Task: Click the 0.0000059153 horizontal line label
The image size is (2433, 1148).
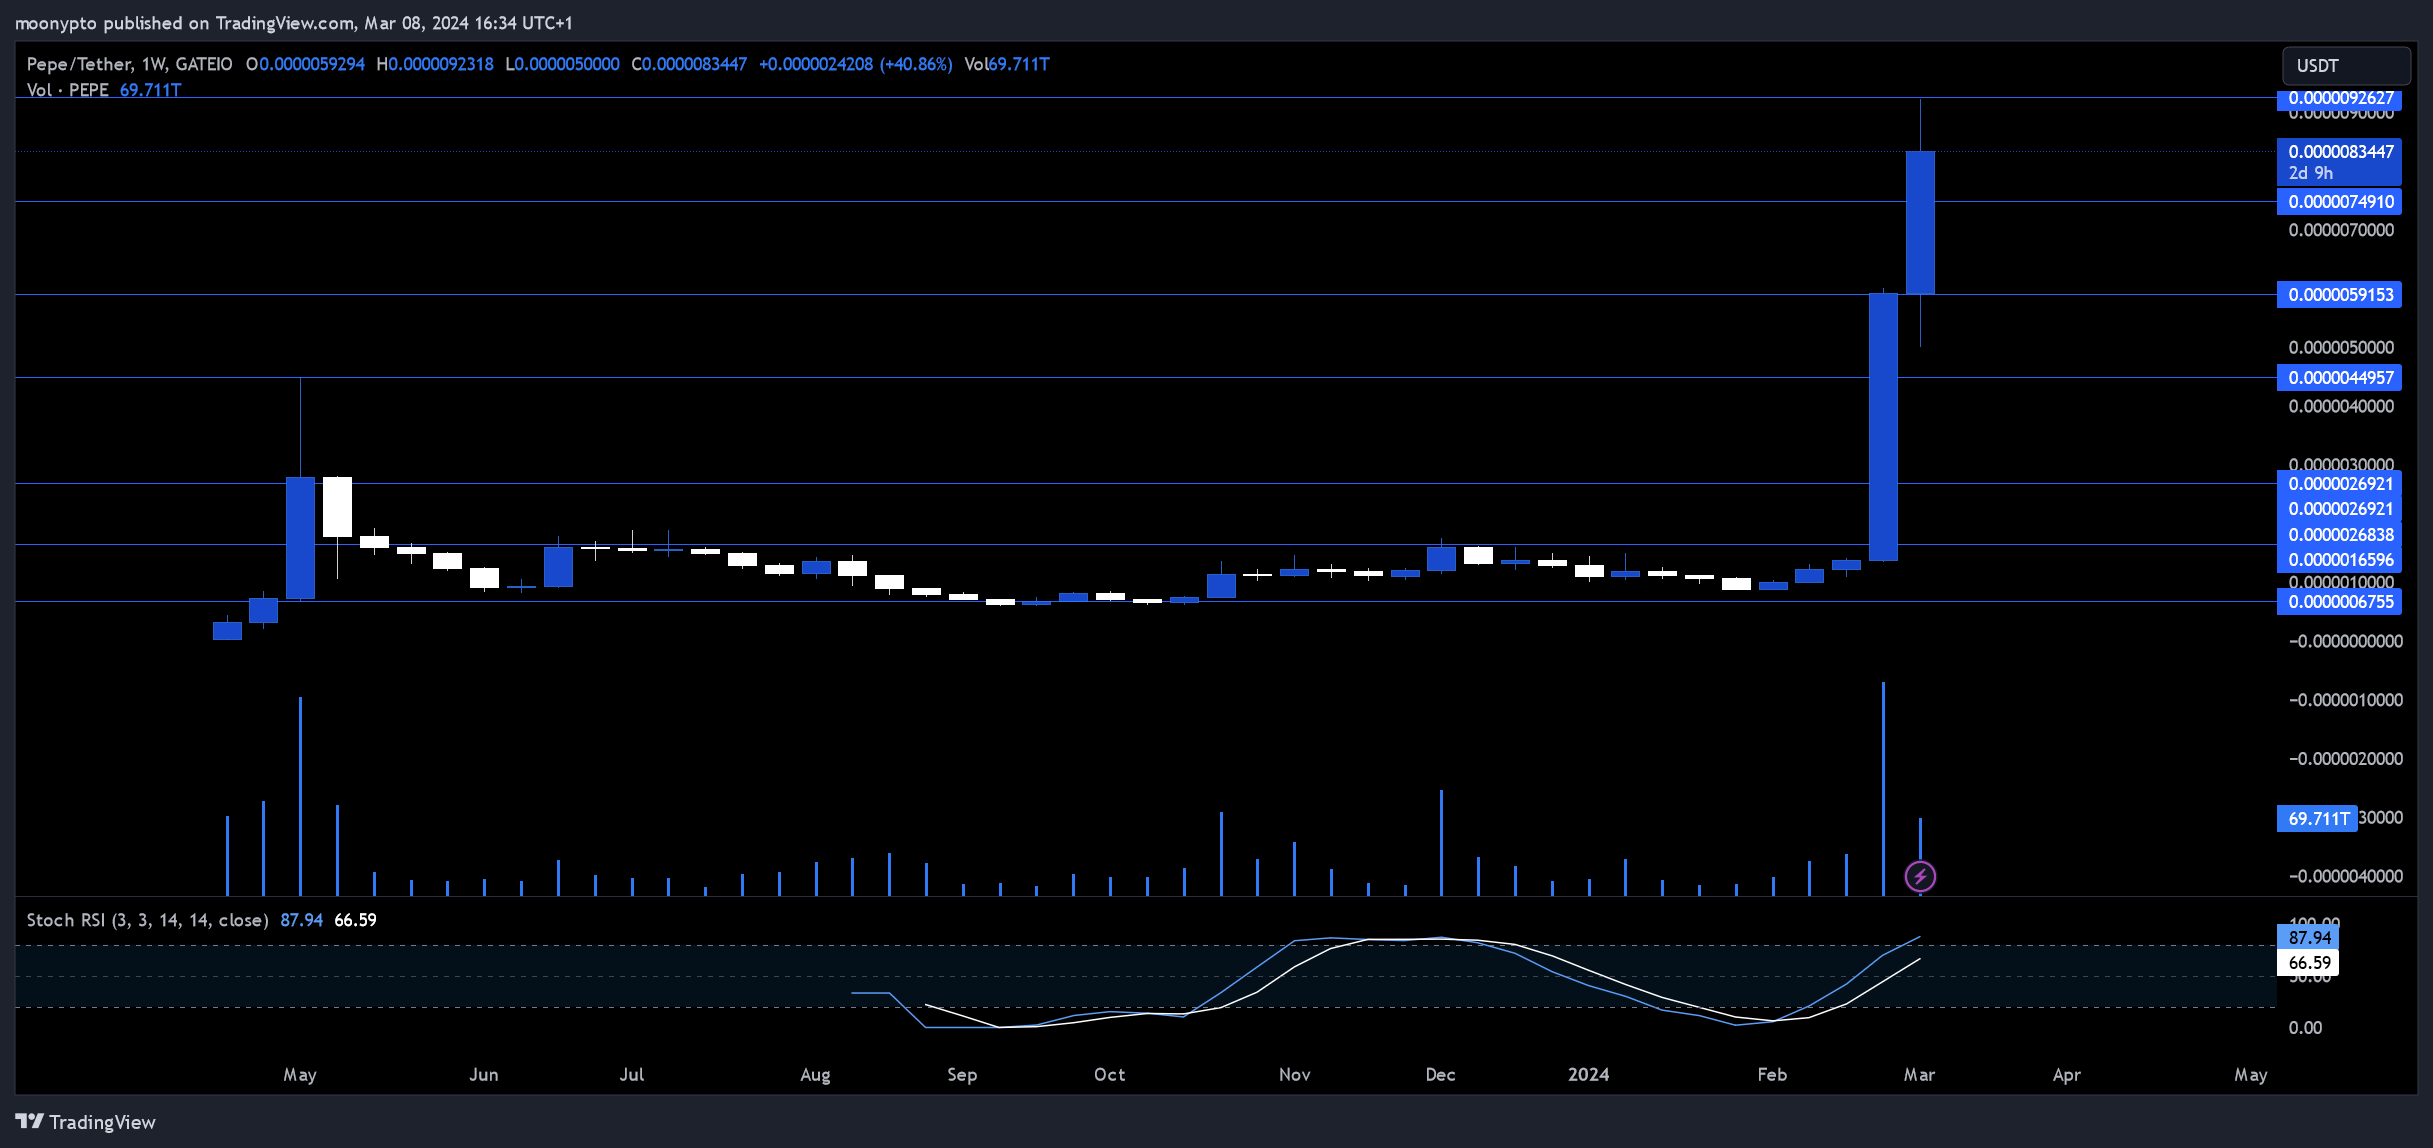Action: pos(2340,295)
